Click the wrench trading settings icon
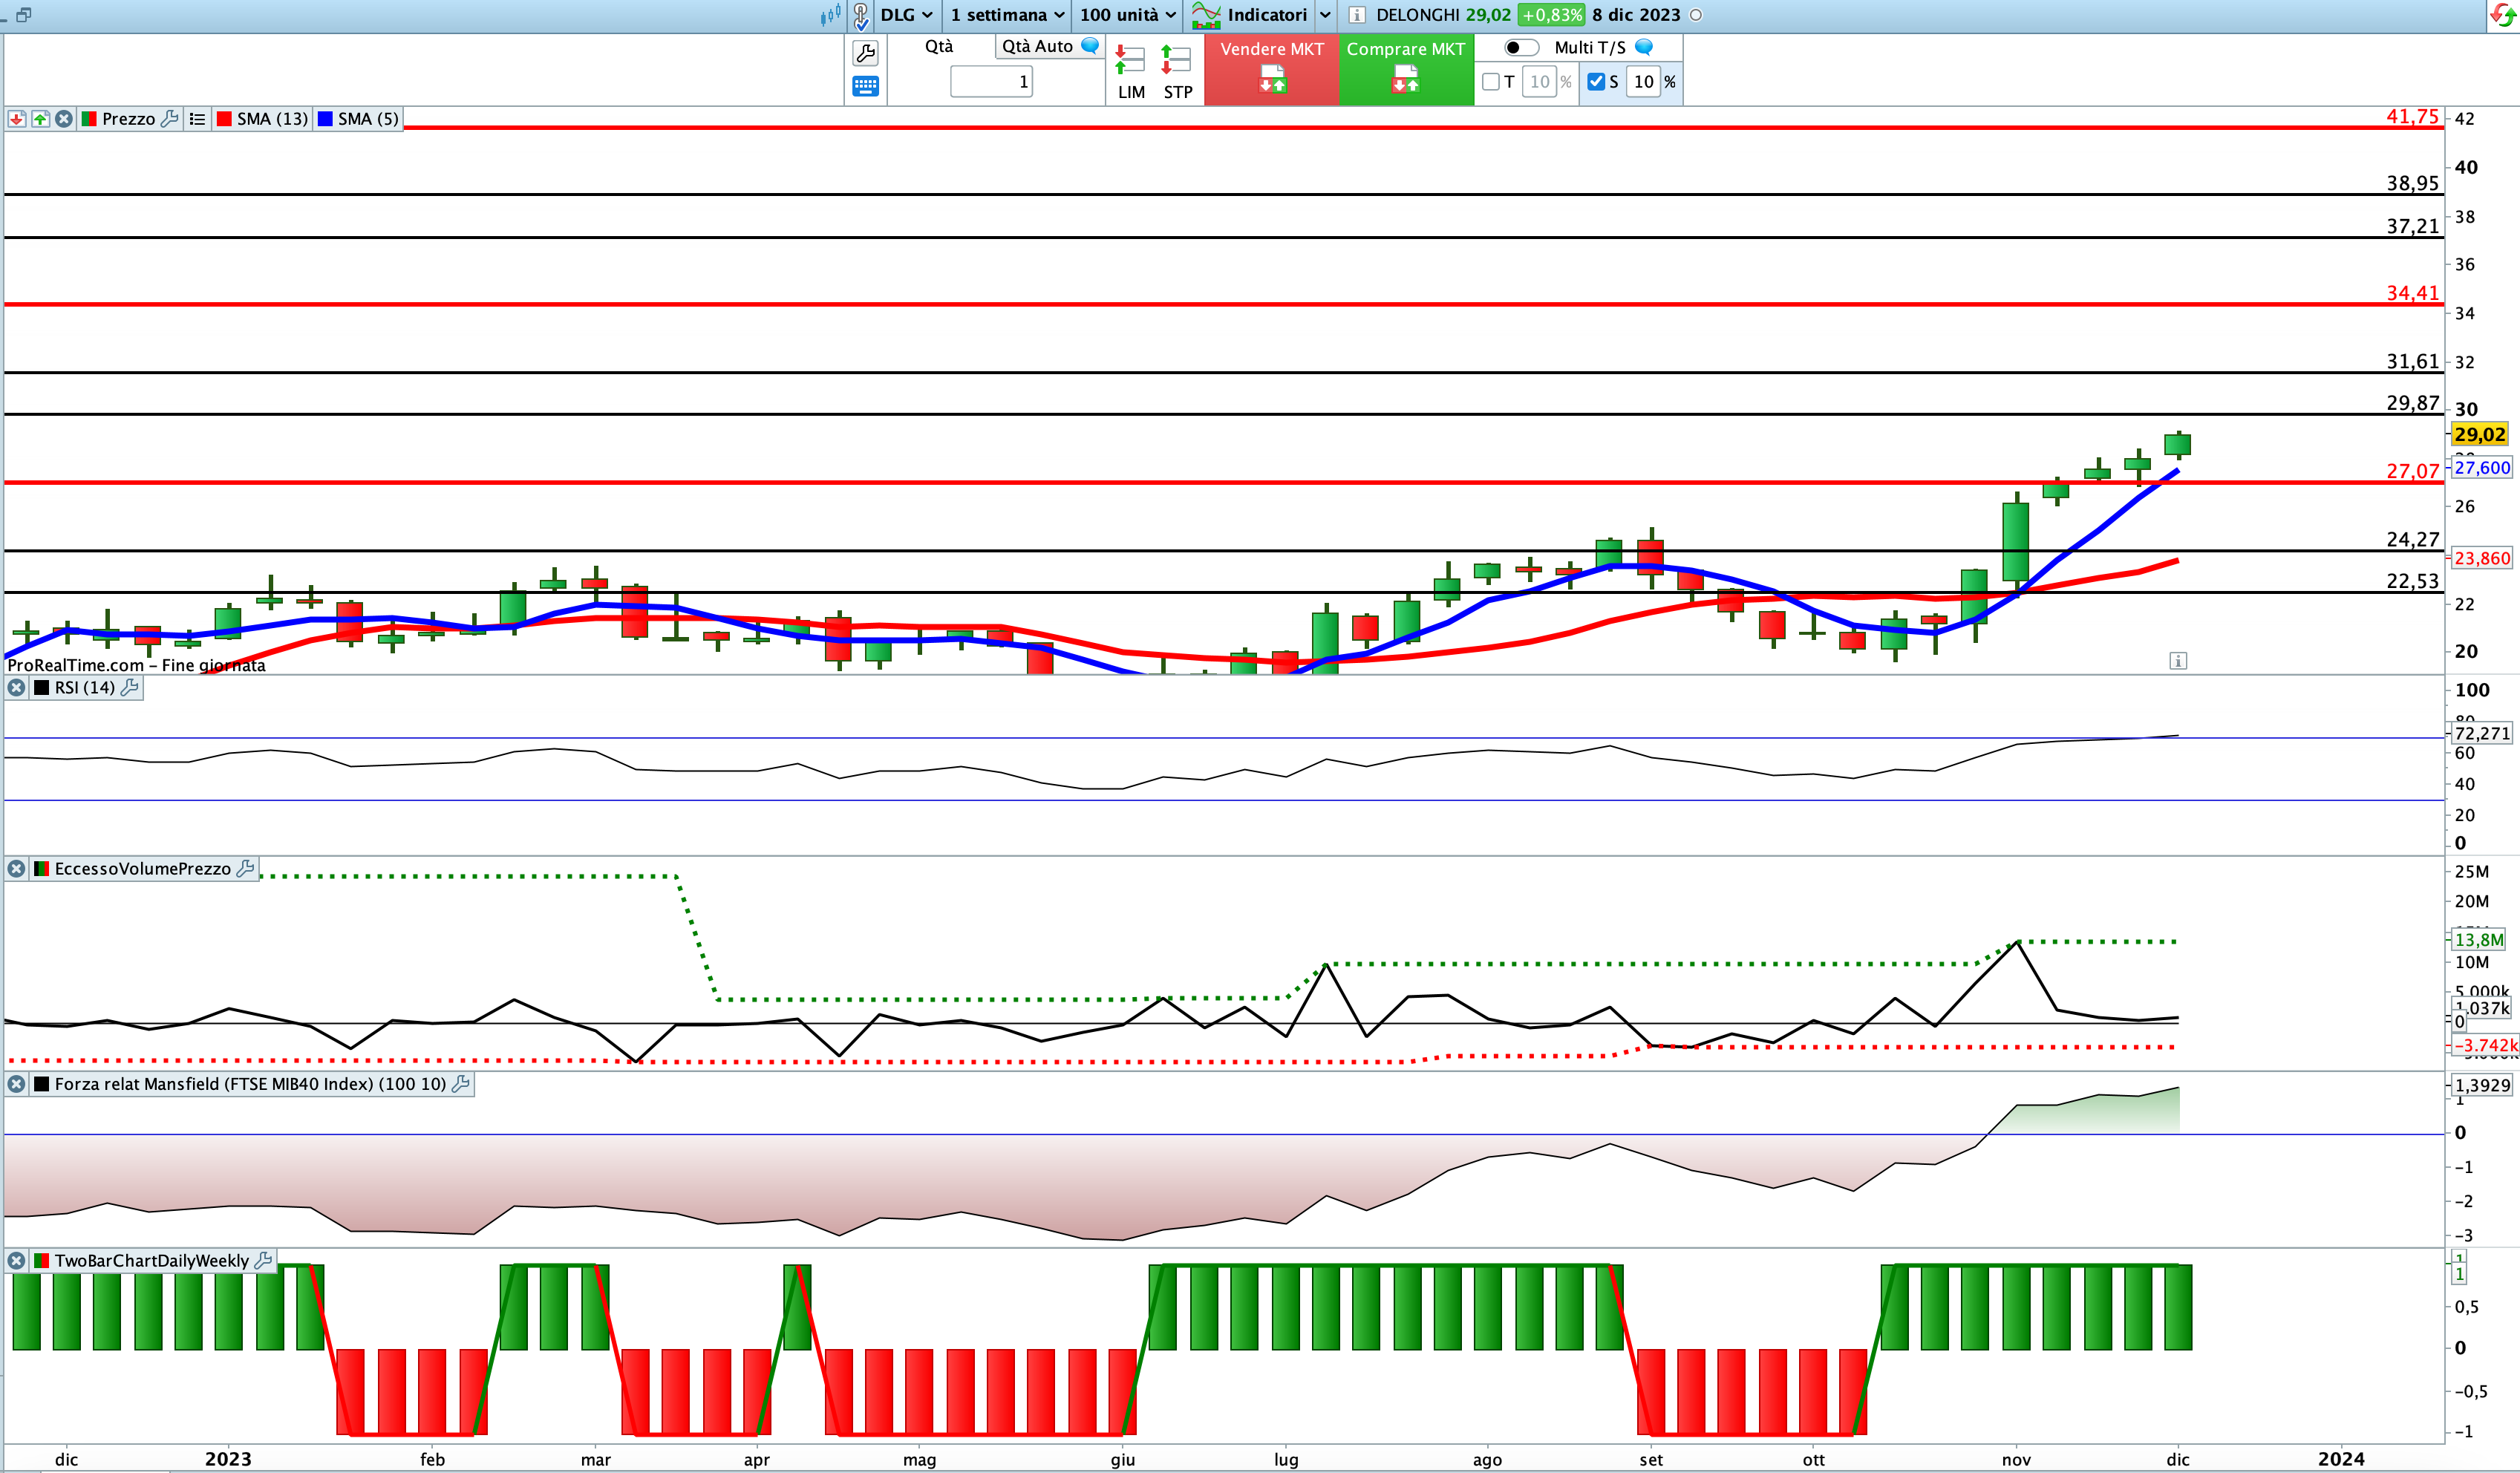Image resolution: width=2520 pixels, height=1473 pixels. [865, 53]
